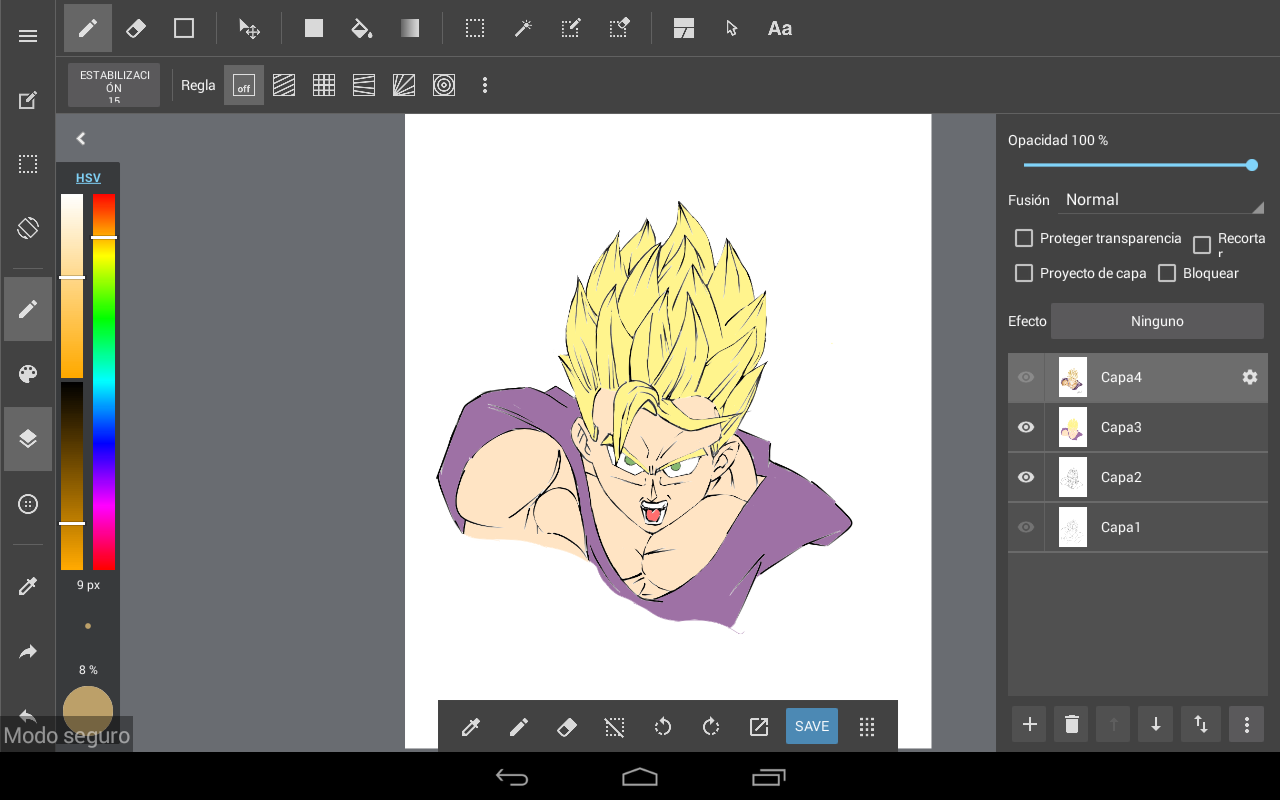Select the Bucket fill tool
The image size is (1280, 800).
point(362,29)
